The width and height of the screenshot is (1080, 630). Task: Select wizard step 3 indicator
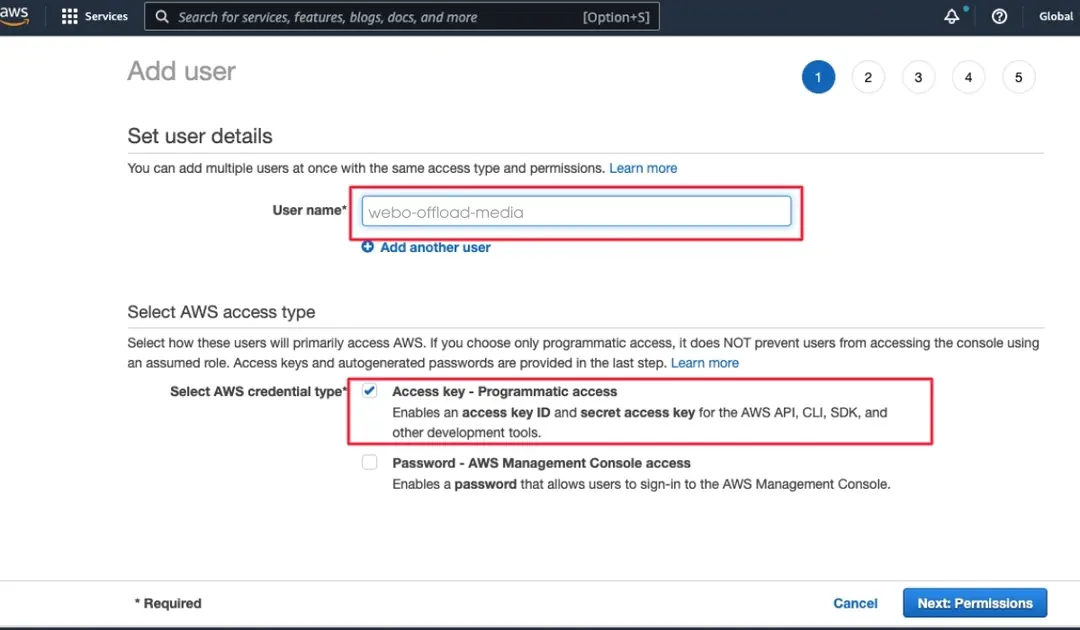coord(918,77)
